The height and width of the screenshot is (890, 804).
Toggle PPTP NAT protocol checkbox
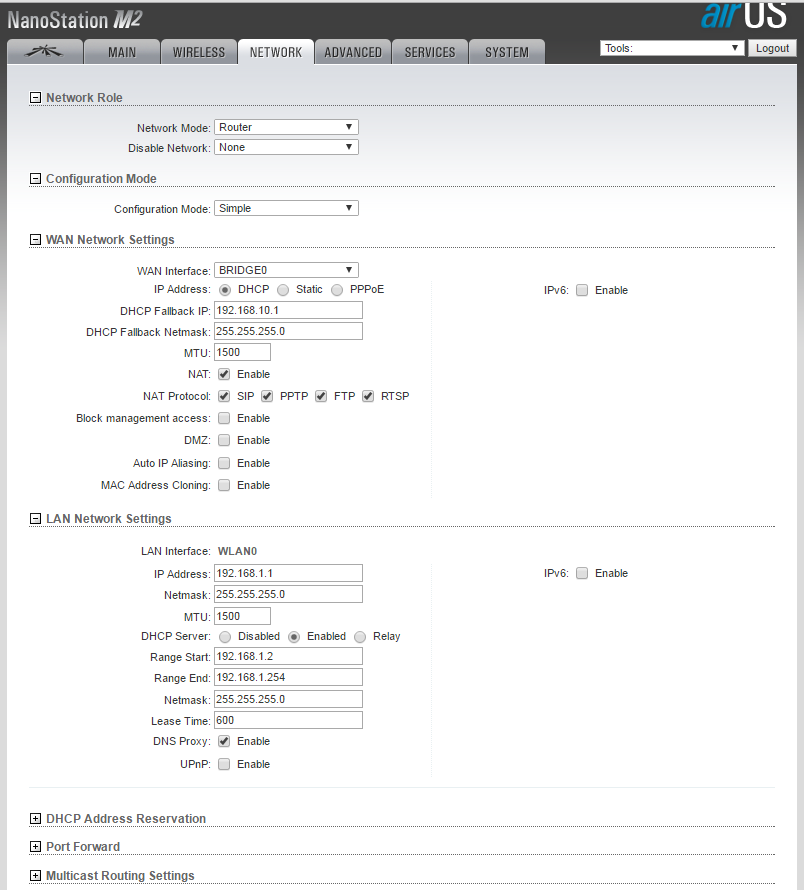[267, 396]
